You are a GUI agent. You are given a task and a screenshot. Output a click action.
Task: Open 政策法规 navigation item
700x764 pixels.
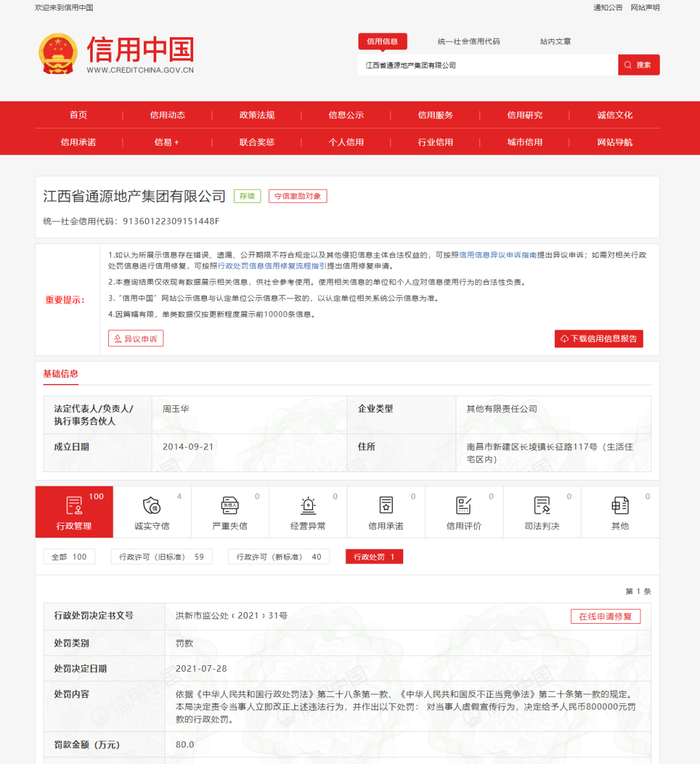[257, 115]
